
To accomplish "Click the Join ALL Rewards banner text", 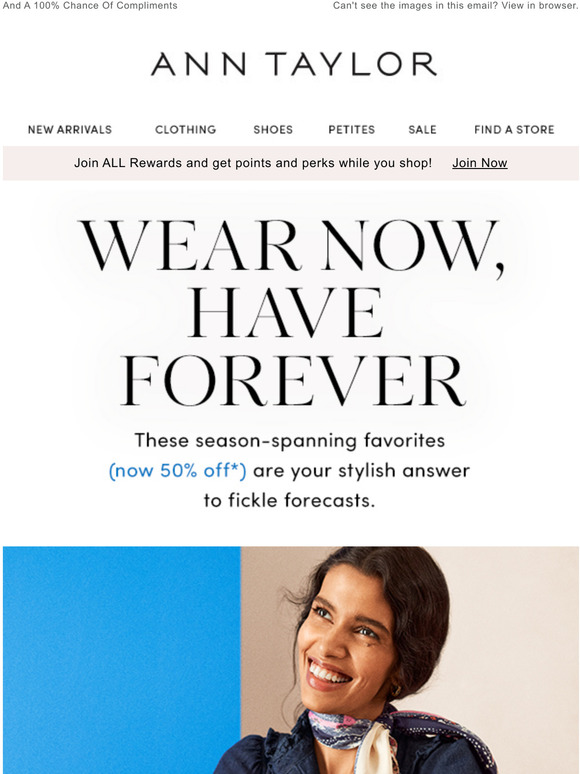I will (x=253, y=163).
